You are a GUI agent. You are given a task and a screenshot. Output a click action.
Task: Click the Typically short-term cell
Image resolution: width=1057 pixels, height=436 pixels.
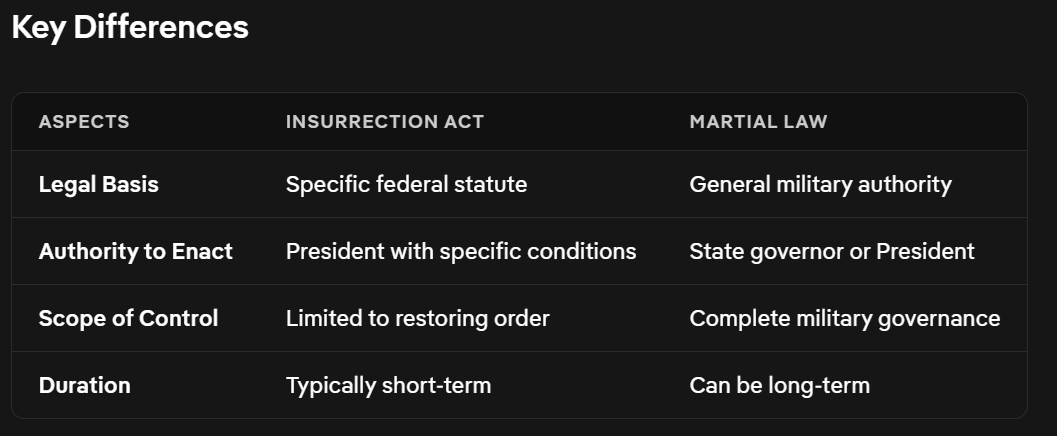[388, 385]
